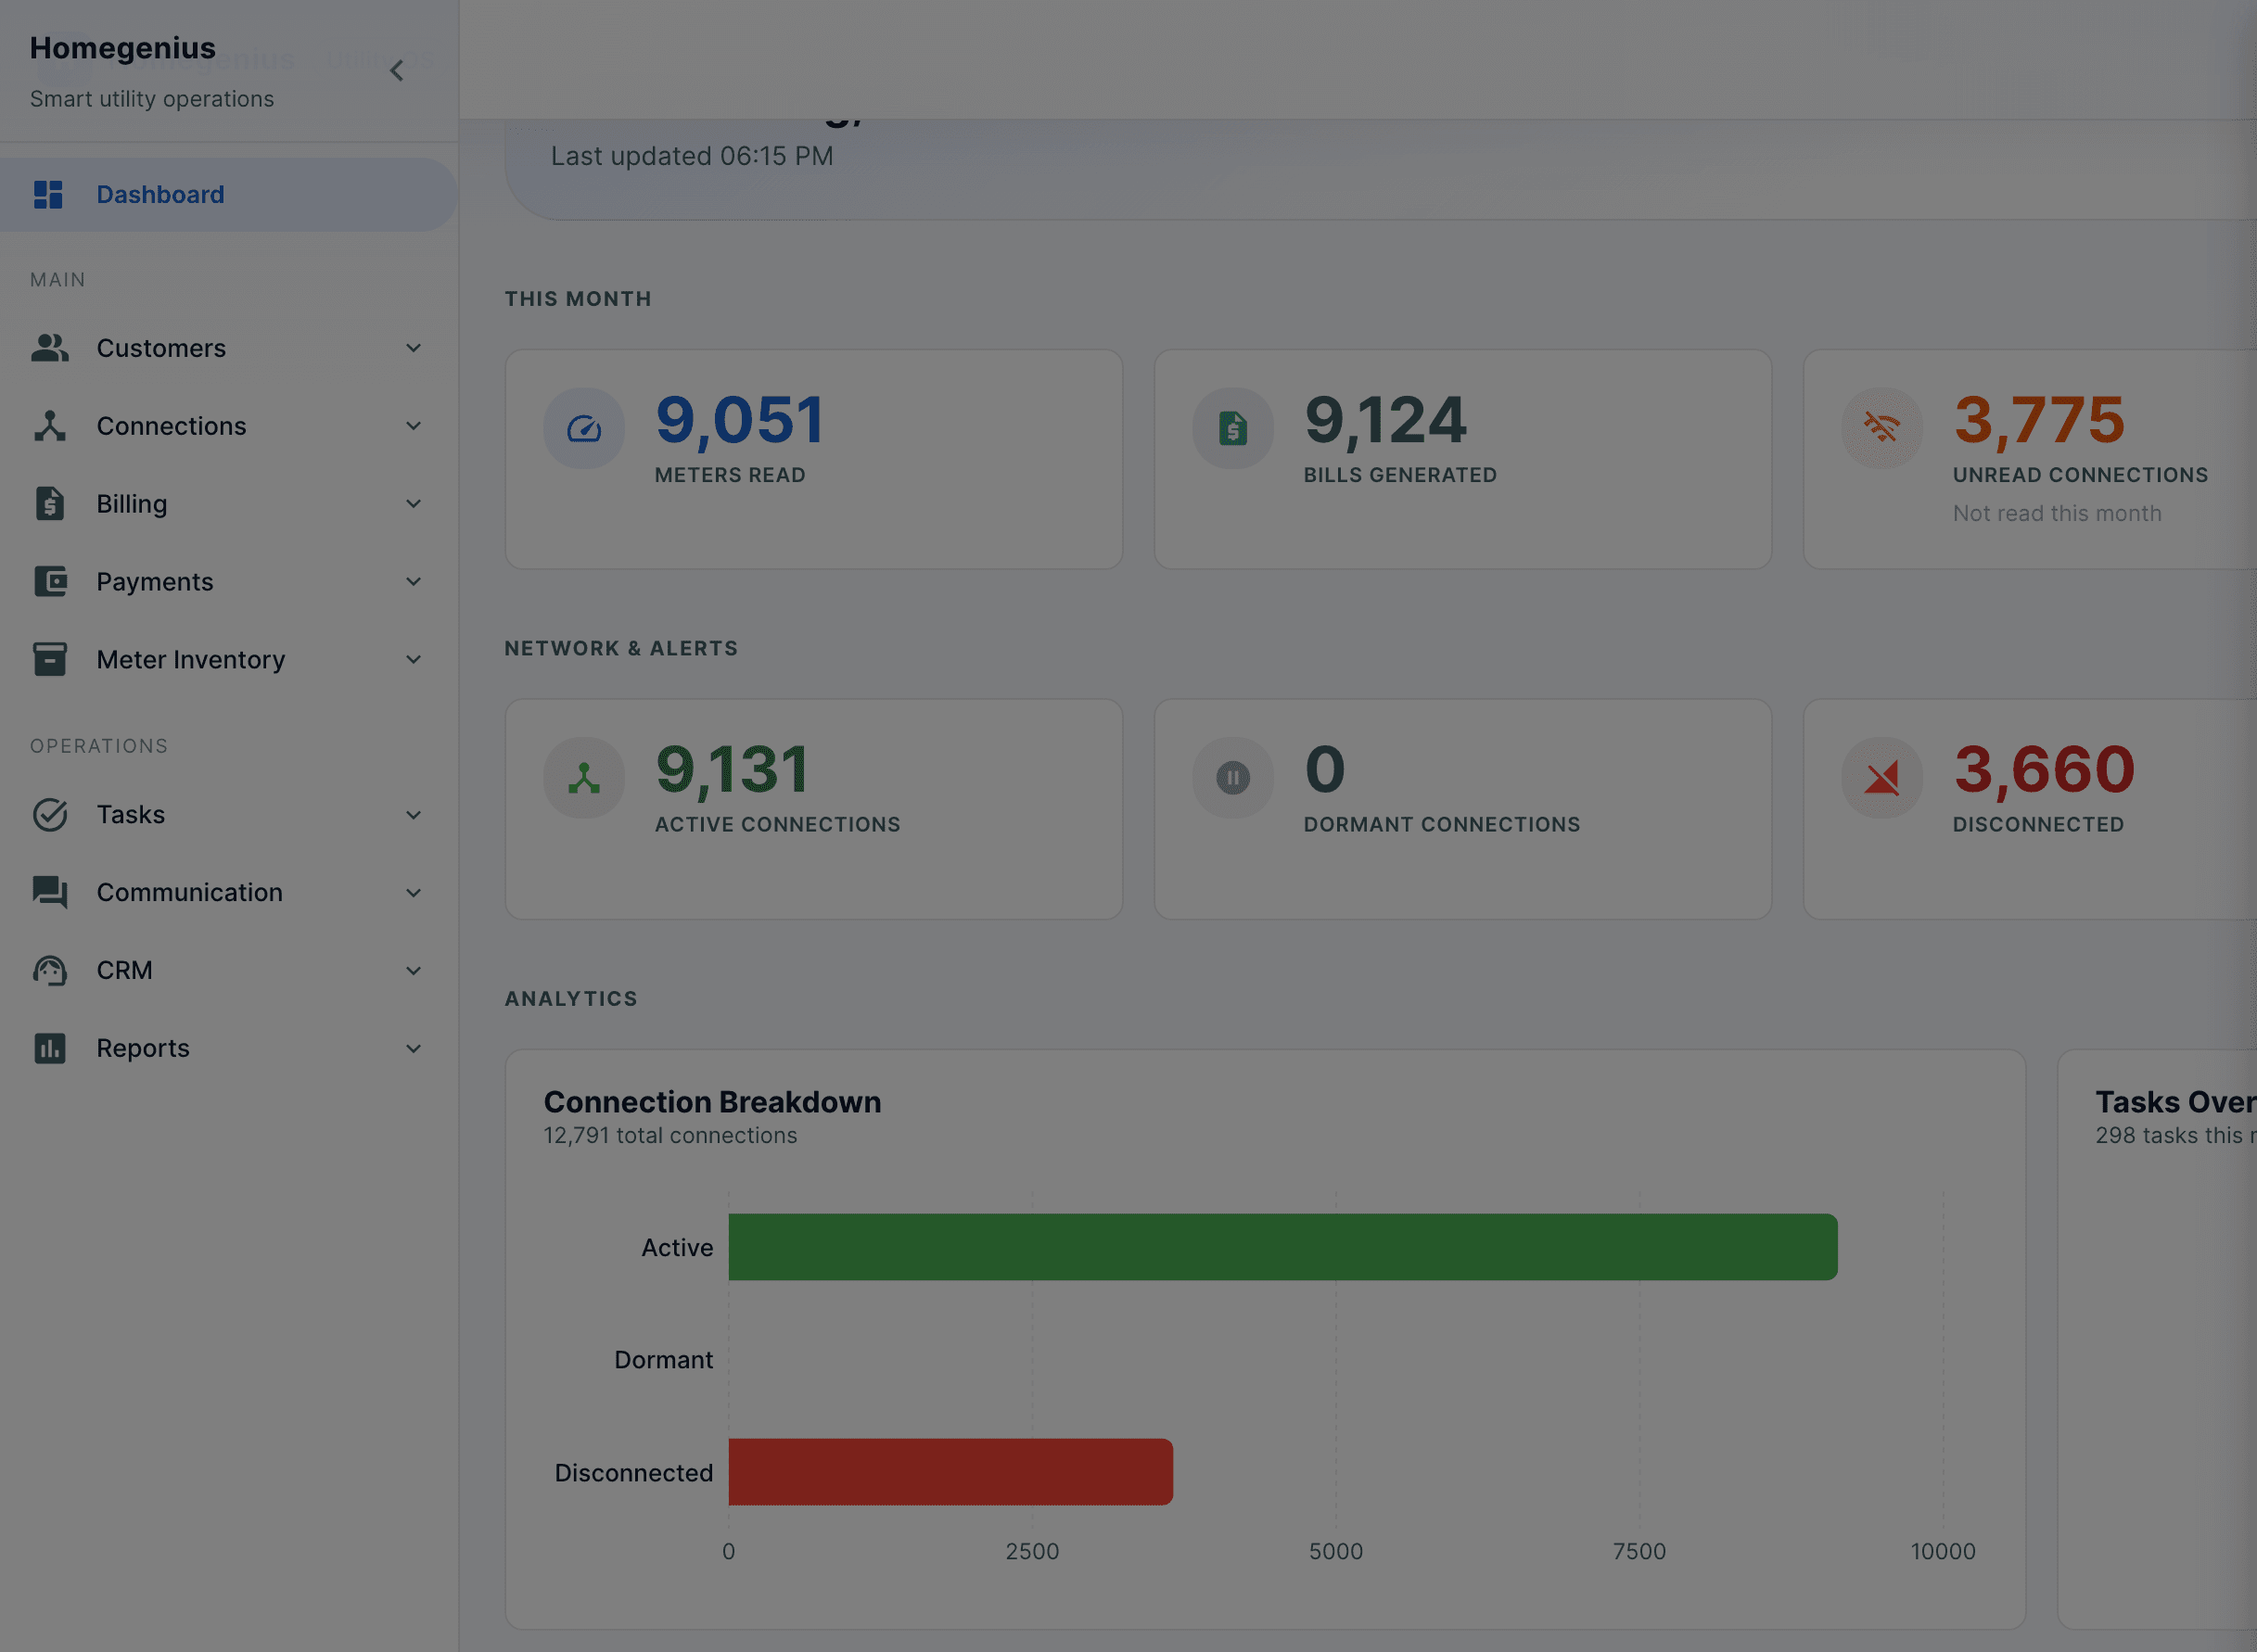Click the Communication chat icon
The image size is (2257, 1652).
coord(50,893)
